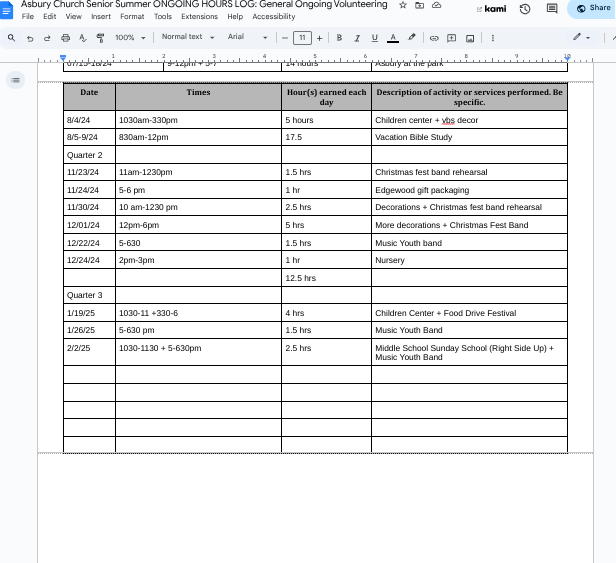Click the description column header cell
The image size is (616, 563).
(x=469, y=97)
